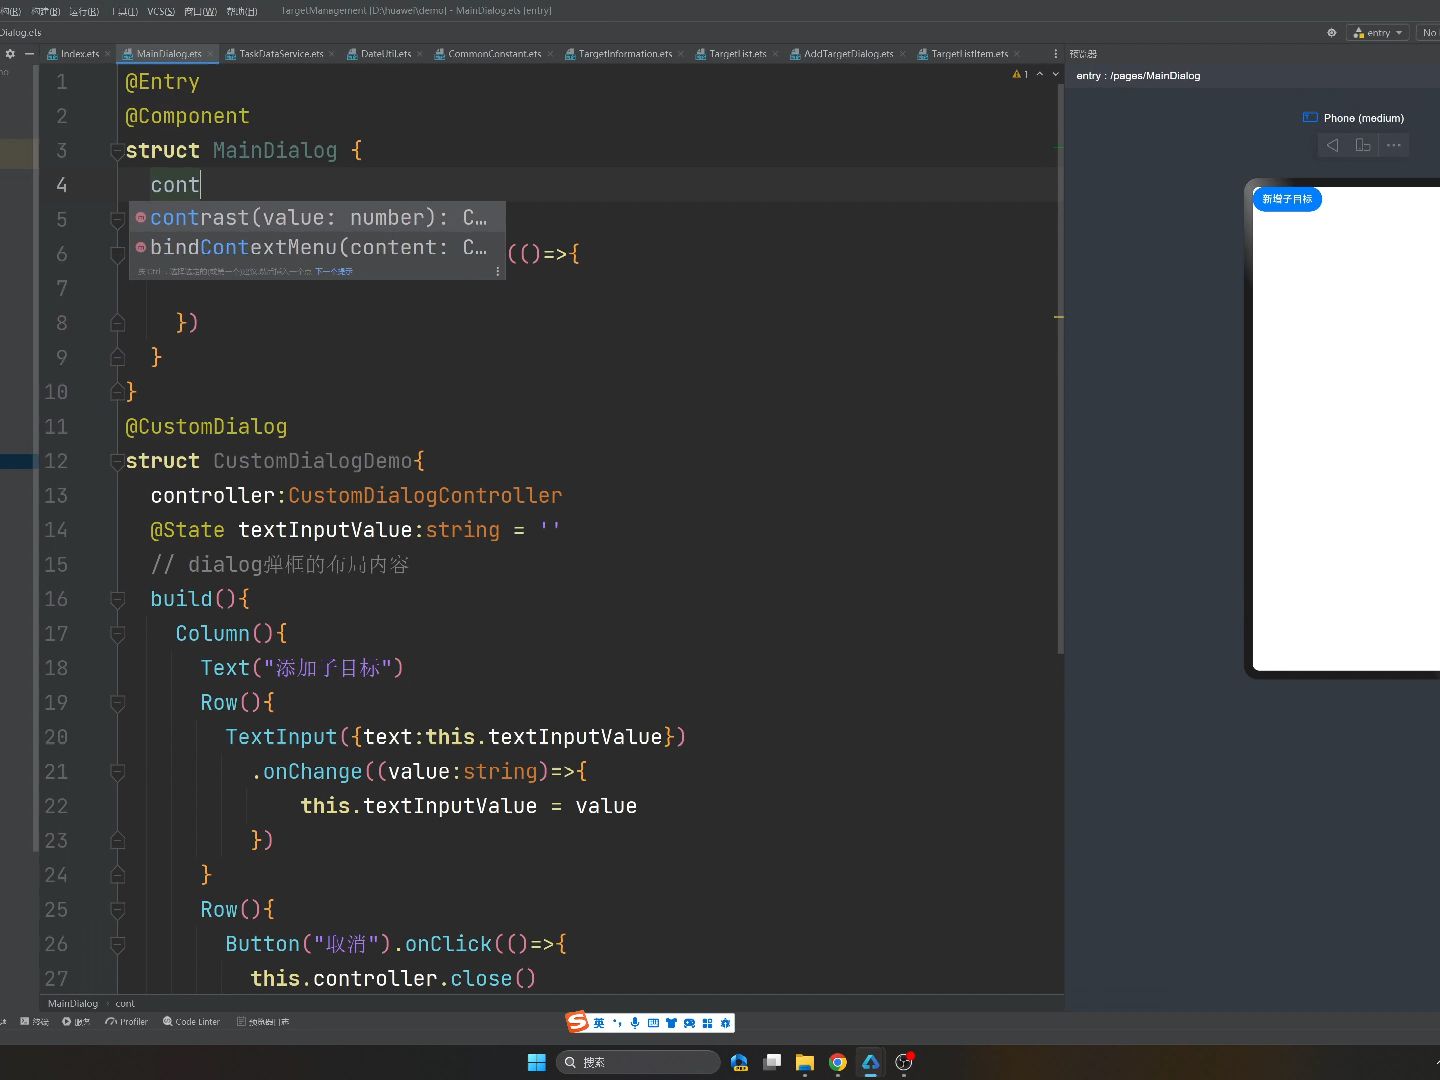Viewport: 1440px width, 1080px height.
Task: Fold the Row block at line 19
Action: [117, 703]
